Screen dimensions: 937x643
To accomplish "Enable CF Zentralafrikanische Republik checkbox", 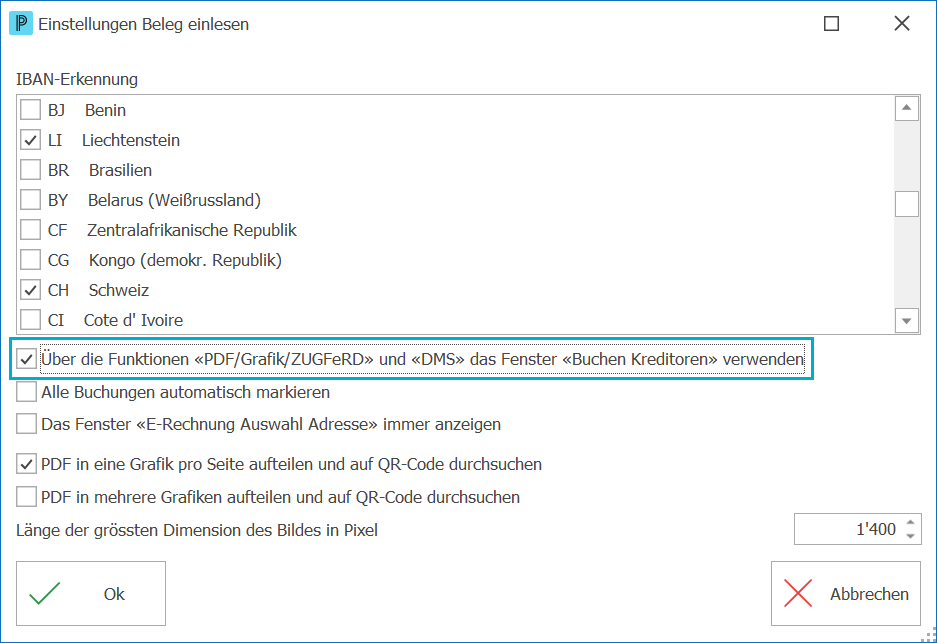I will tap(30, 229).
